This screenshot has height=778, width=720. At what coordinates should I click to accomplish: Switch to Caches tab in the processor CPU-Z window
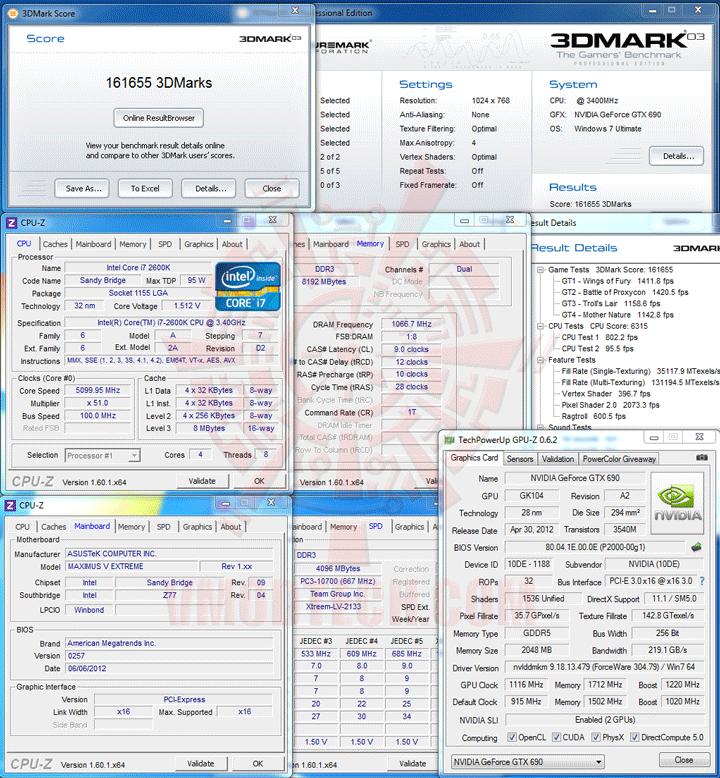point(55,244)
